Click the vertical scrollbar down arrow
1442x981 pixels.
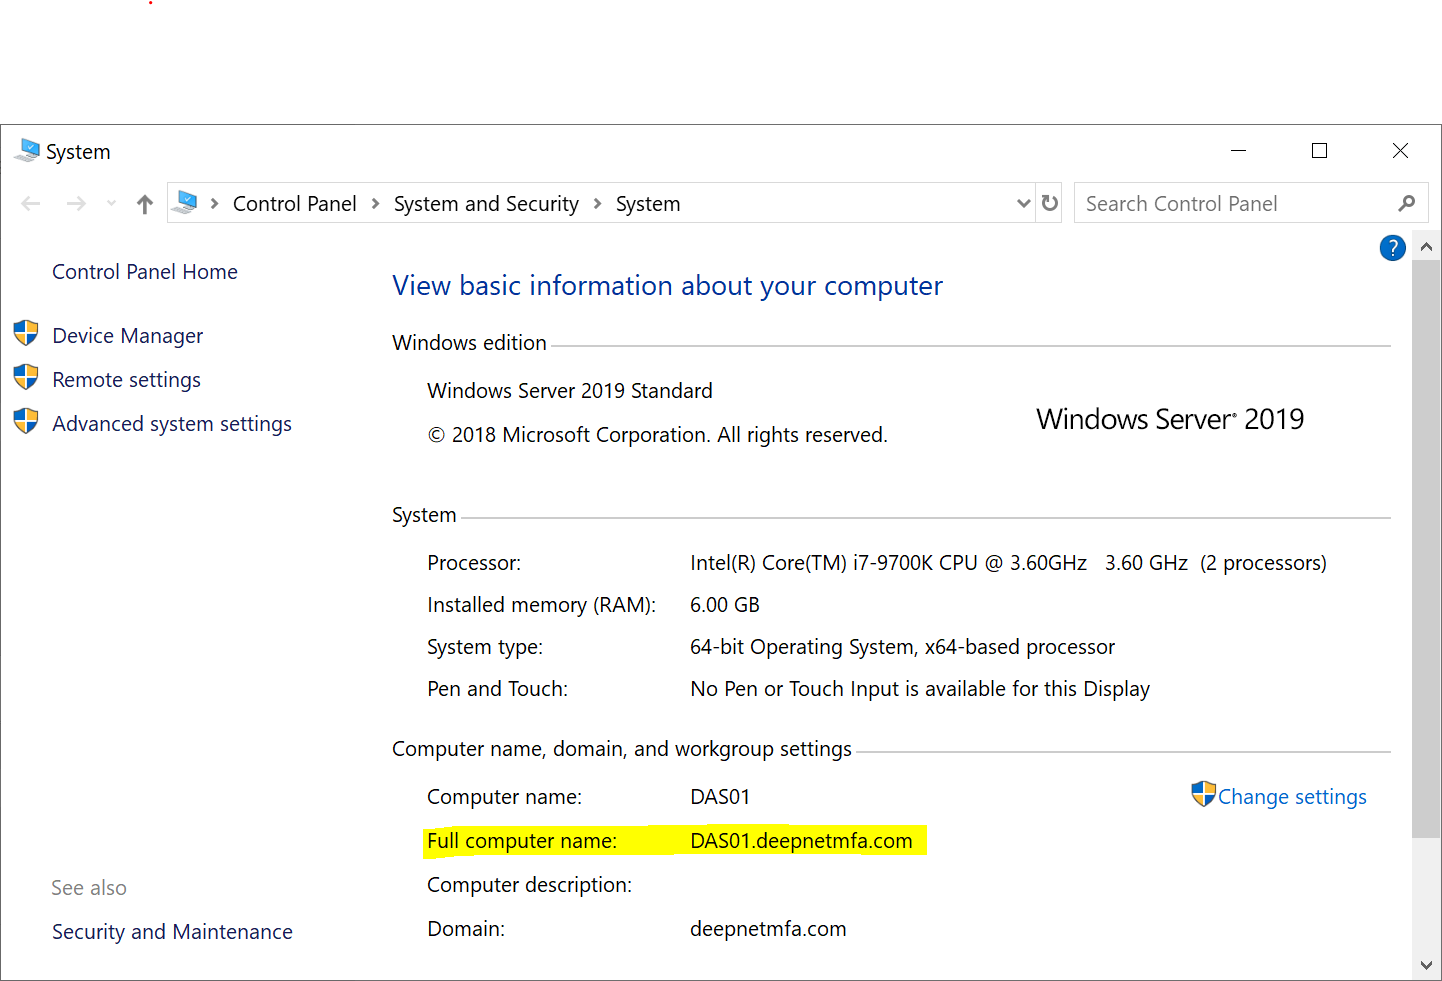pyautogui.click(x=1426, y=965)
